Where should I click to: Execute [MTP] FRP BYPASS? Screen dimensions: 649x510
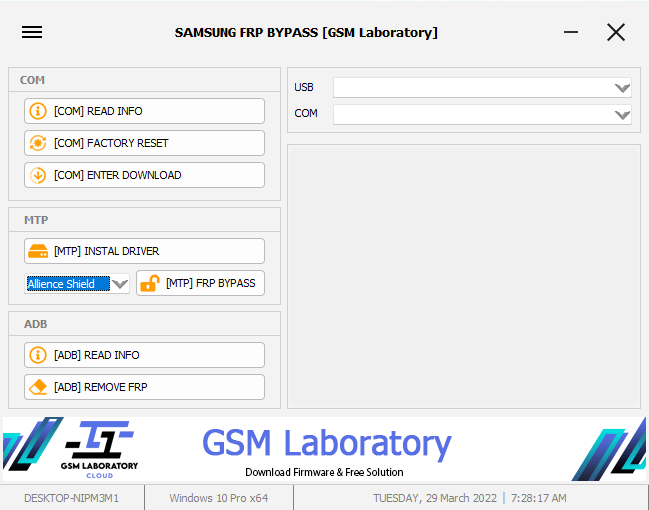pos(200,283)
